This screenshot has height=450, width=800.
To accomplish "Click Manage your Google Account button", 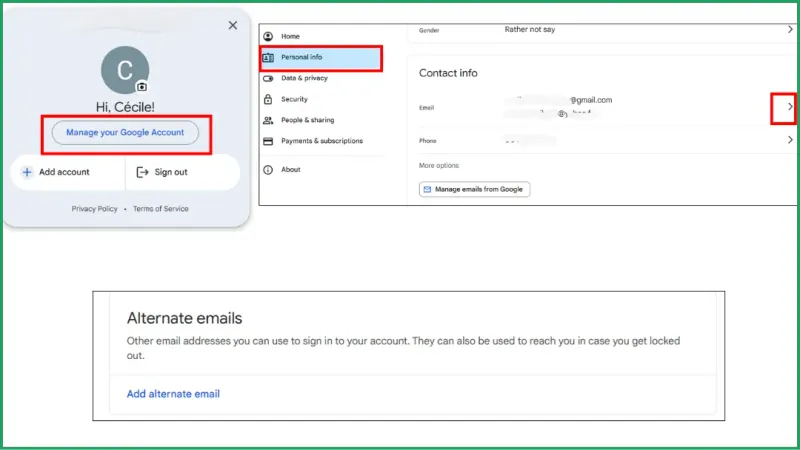I will pos(125,133).
